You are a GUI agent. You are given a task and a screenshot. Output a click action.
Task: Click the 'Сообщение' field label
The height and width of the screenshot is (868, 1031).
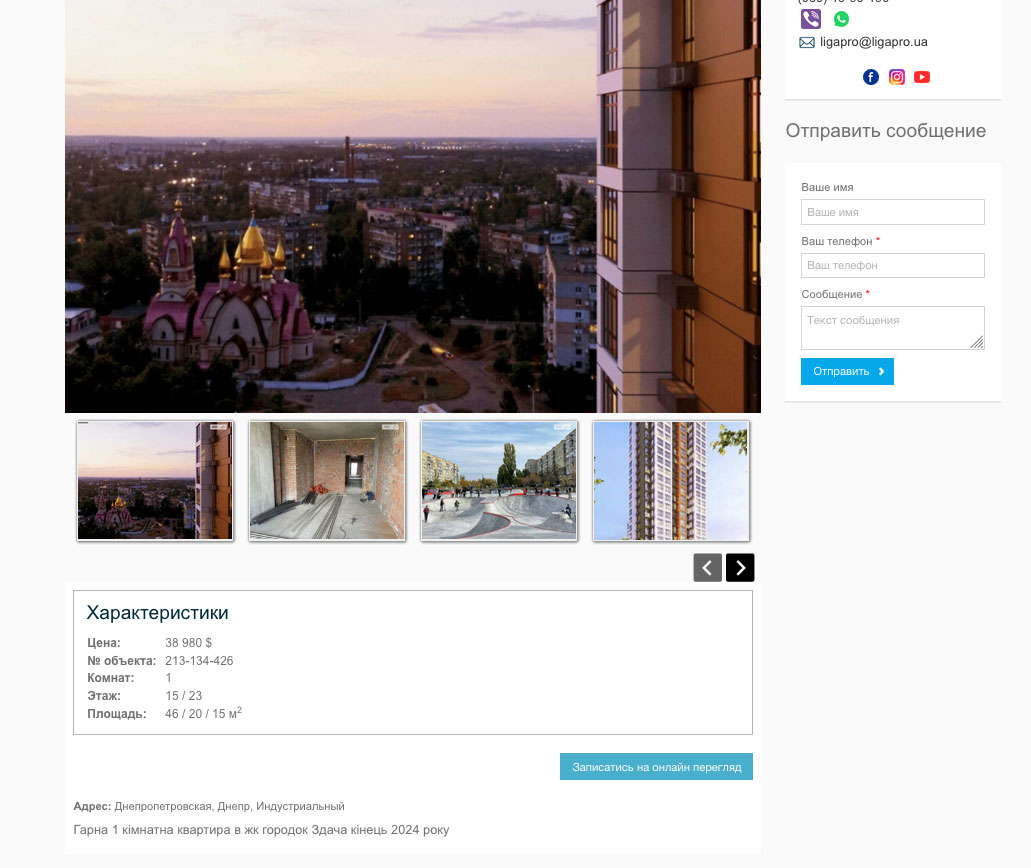coord(832,295)
